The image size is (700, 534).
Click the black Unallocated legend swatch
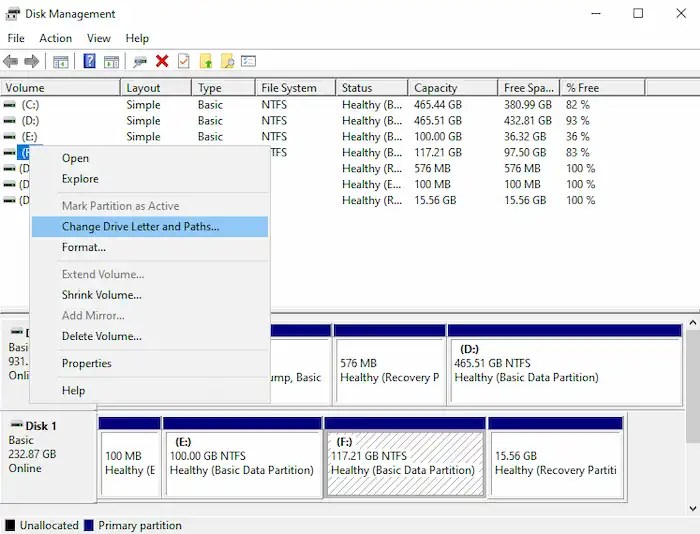coord(10,526)
